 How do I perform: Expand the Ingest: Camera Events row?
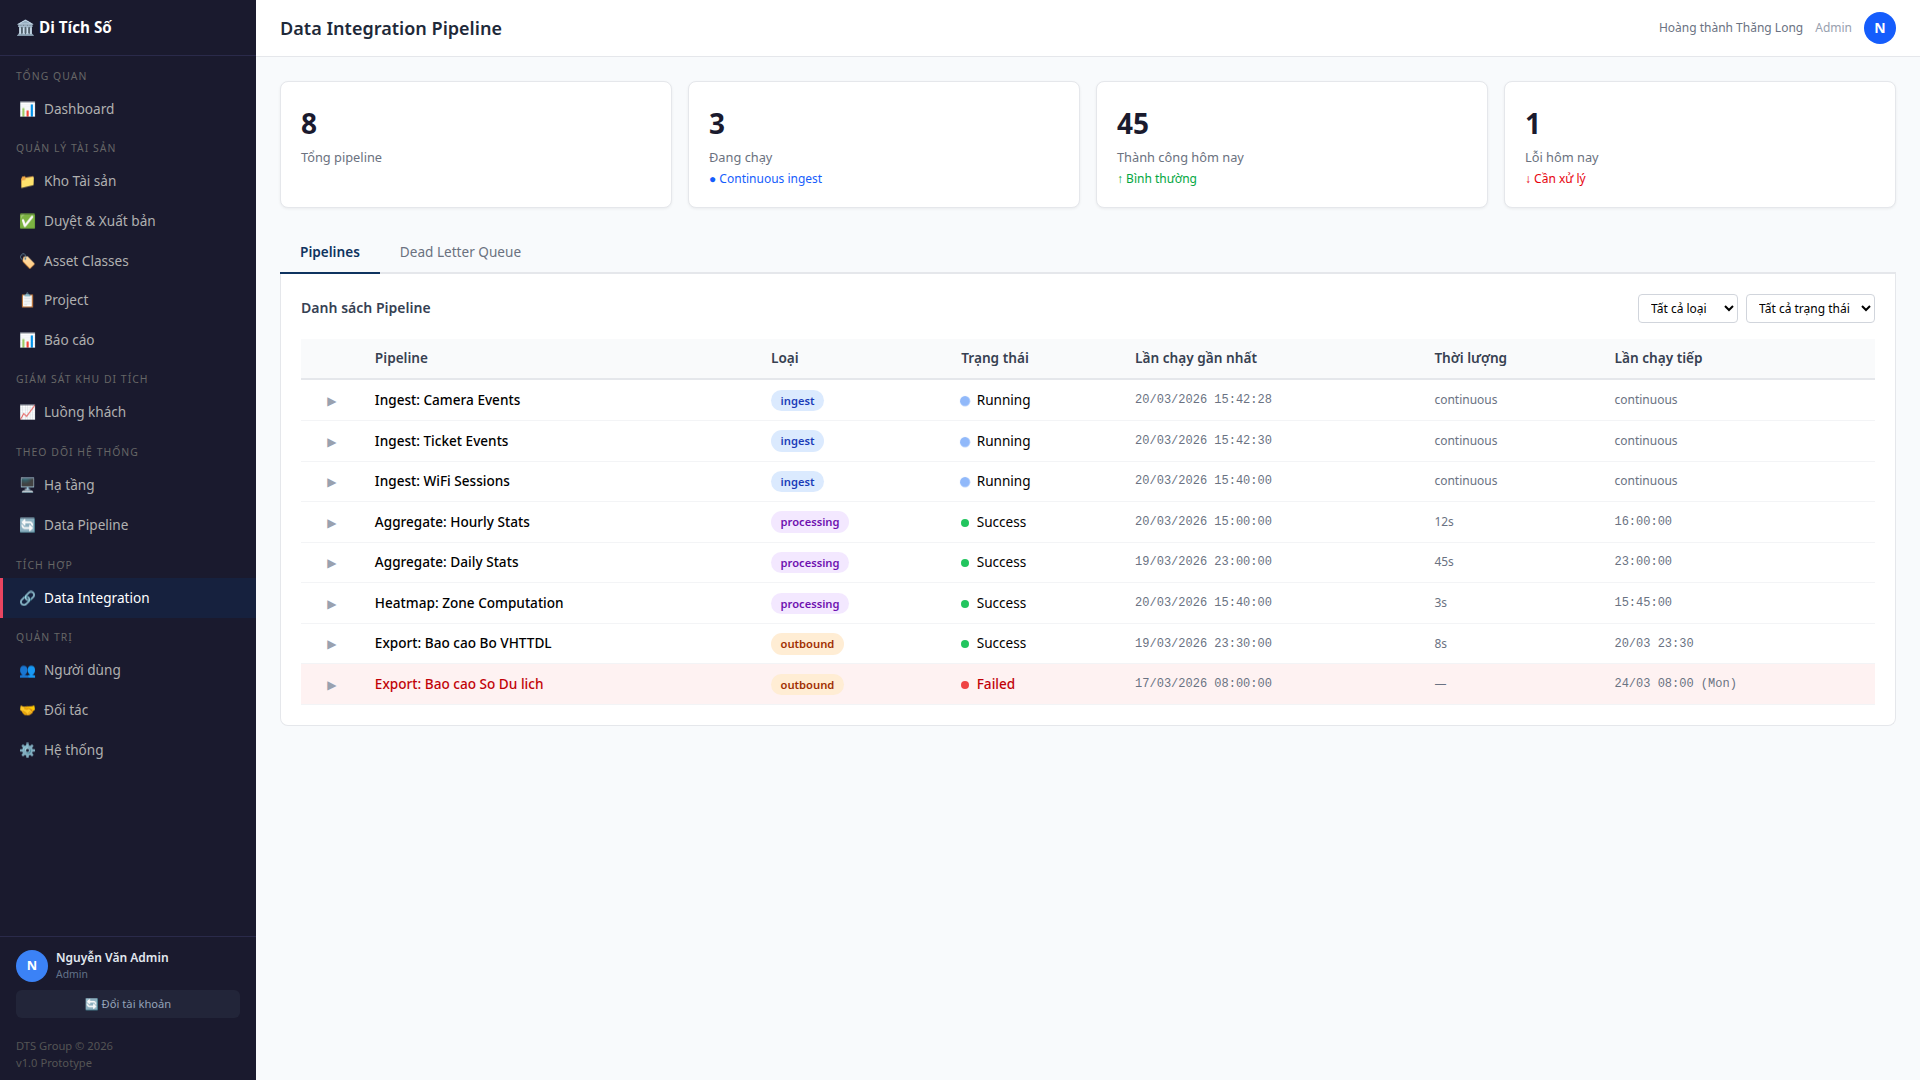pyautogui.click(x=331, y=401)
